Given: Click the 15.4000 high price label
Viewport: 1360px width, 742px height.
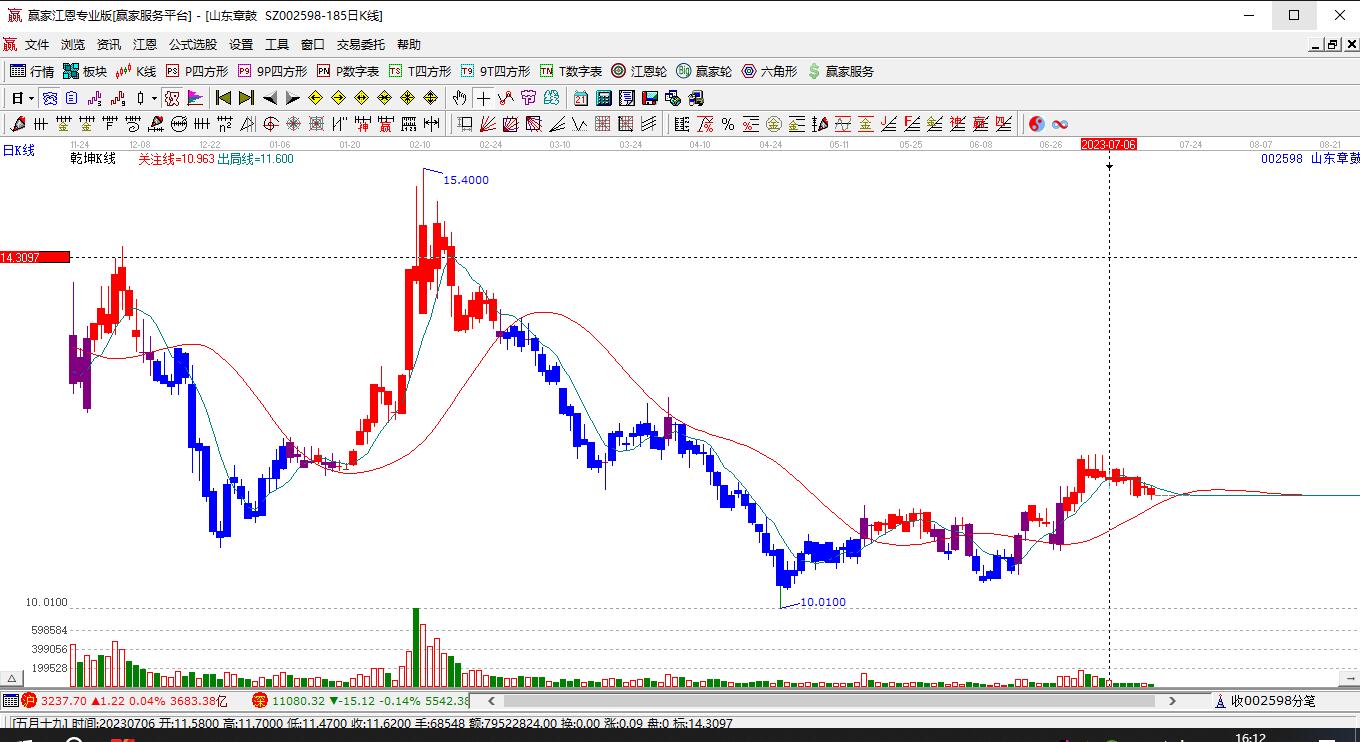Looking at the screenshot, I should [466, 180].
